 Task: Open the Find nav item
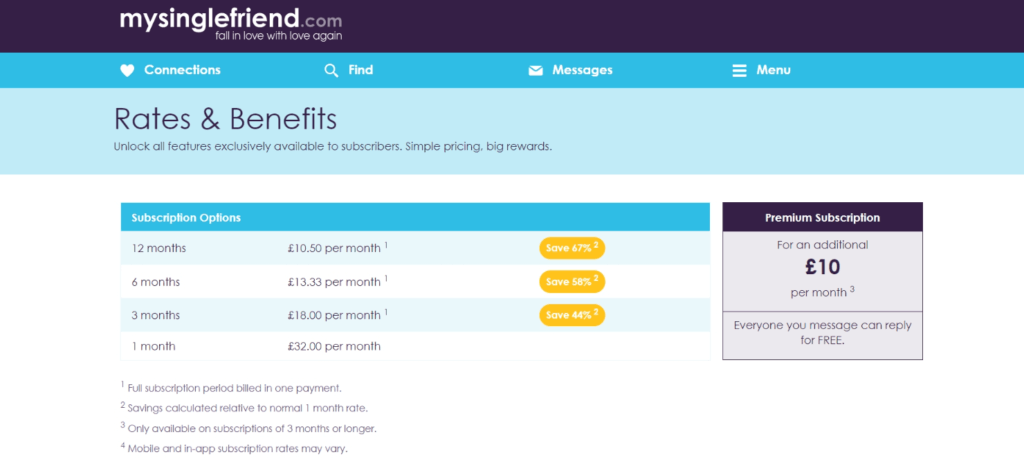[360, 70]
